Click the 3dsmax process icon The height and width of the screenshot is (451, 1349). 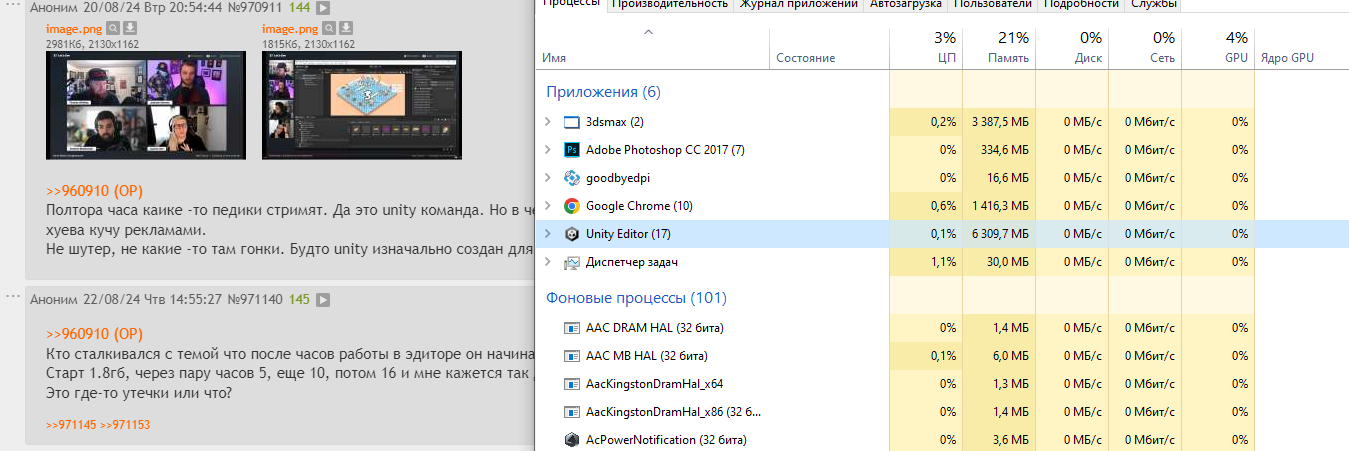coord(572,122)
